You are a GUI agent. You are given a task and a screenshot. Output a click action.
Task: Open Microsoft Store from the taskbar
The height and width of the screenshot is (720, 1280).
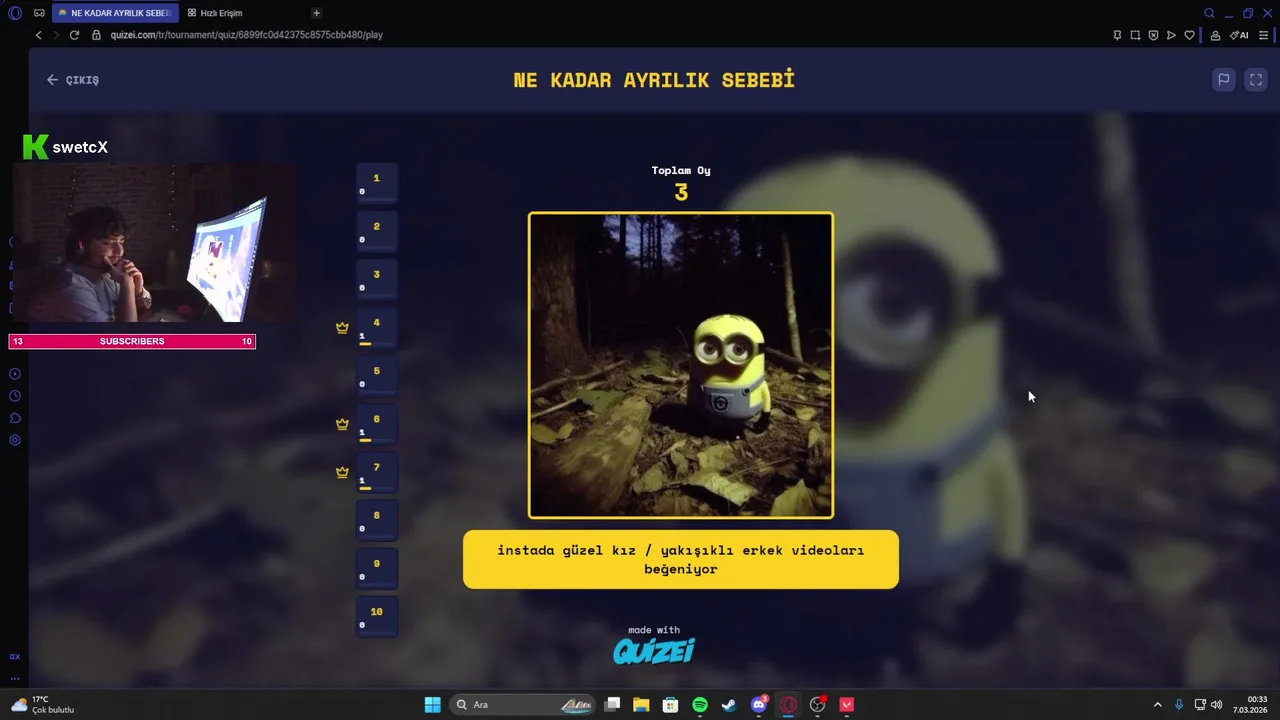point(670,705)
